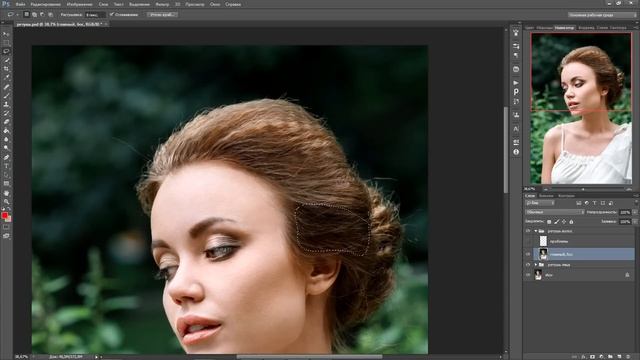This screenshot has height=360, width=640.
Task: Select the Brush tool
Action: pos(6,96)
